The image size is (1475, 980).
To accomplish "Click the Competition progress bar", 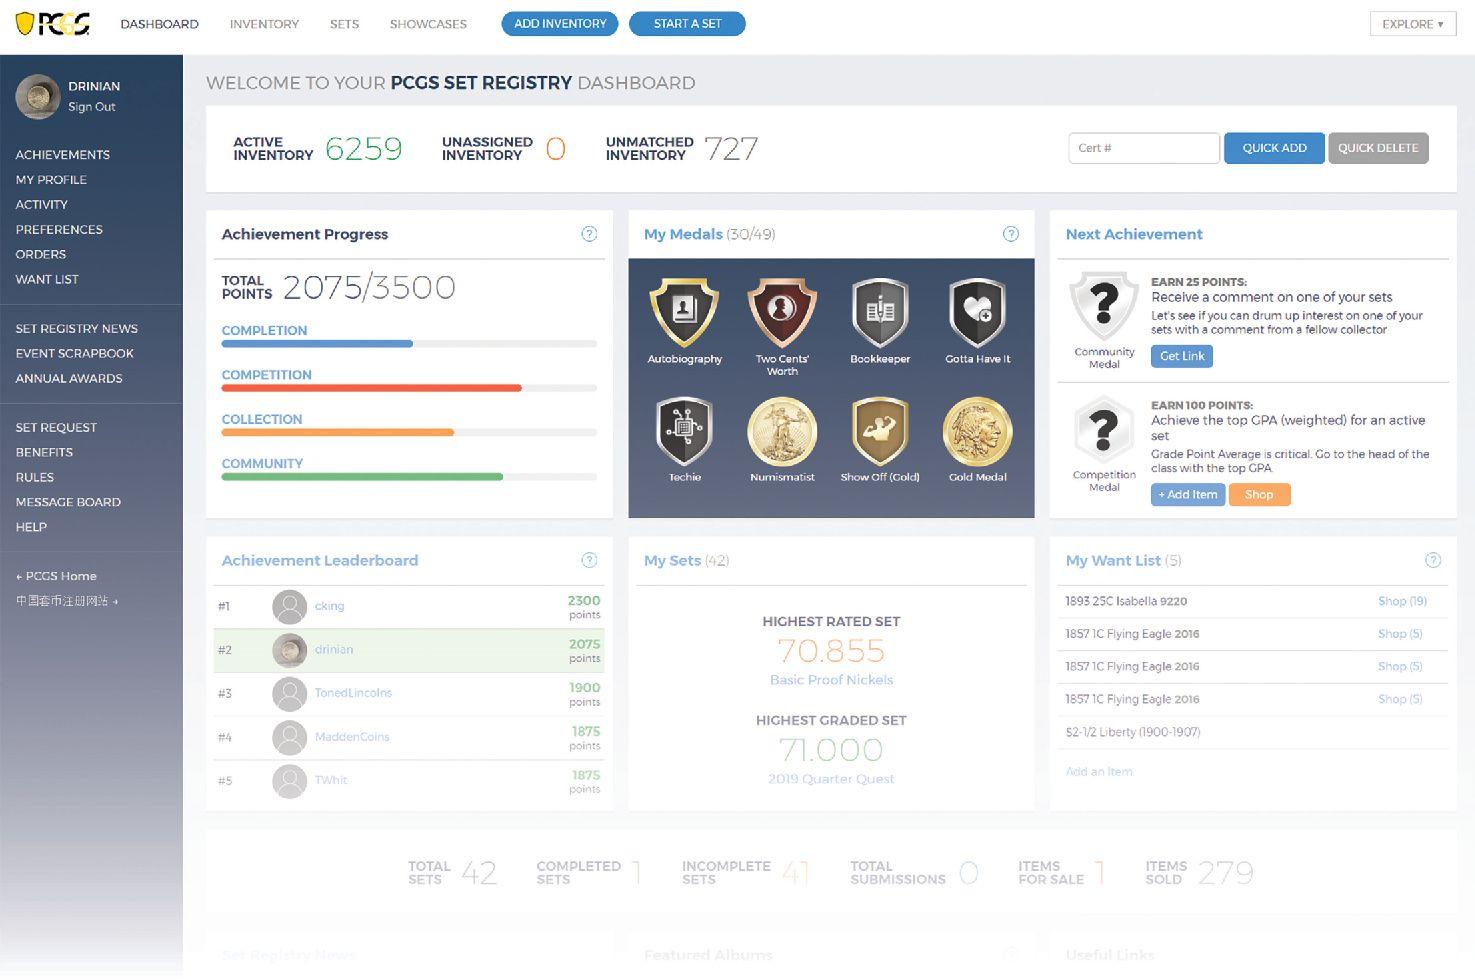I will pyautogui.click(x=409, y=388).
